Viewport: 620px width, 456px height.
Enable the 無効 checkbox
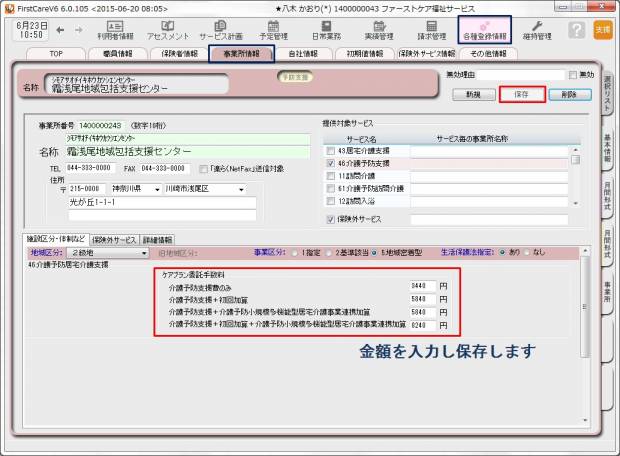point(573,75)
